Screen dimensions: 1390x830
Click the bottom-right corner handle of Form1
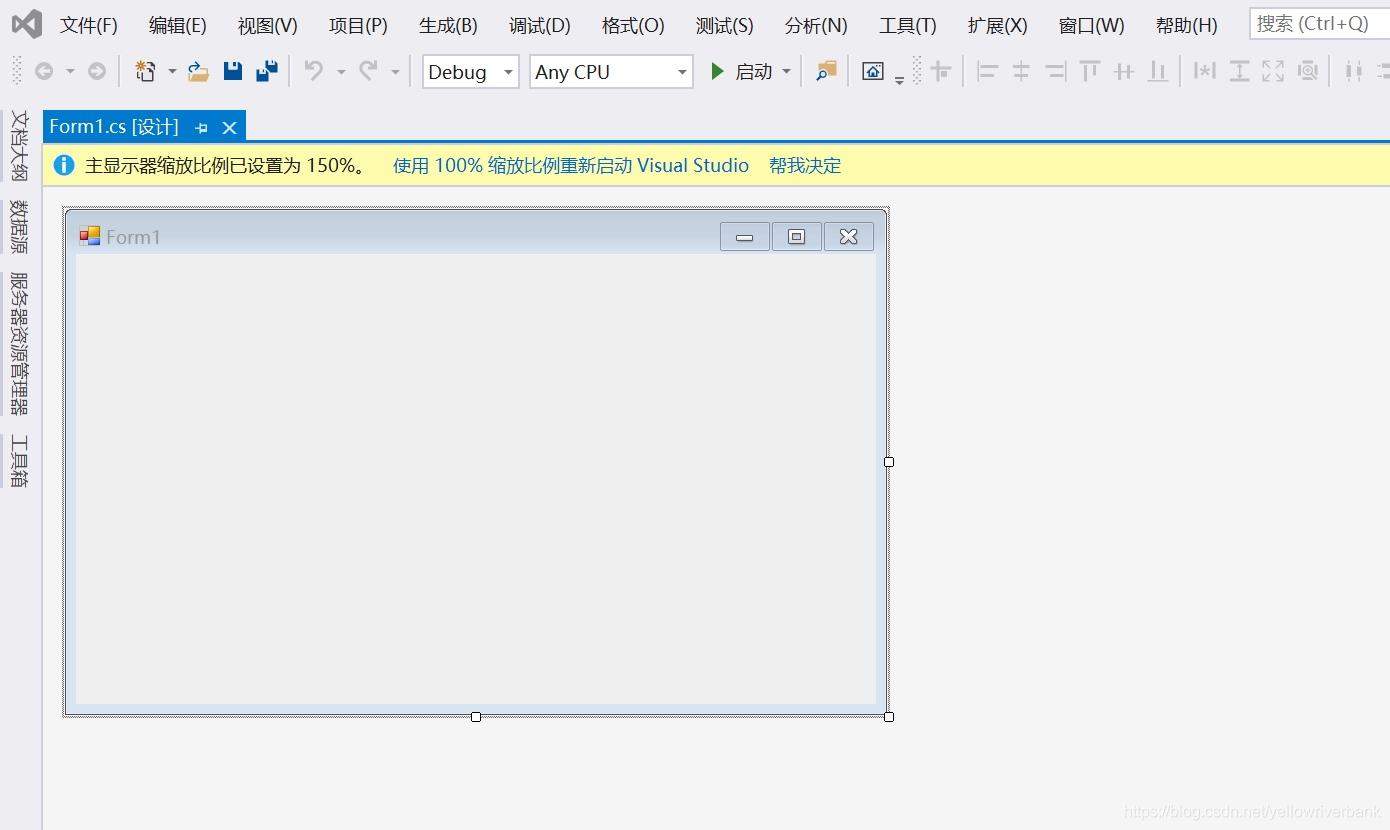[x=889, y=717]
